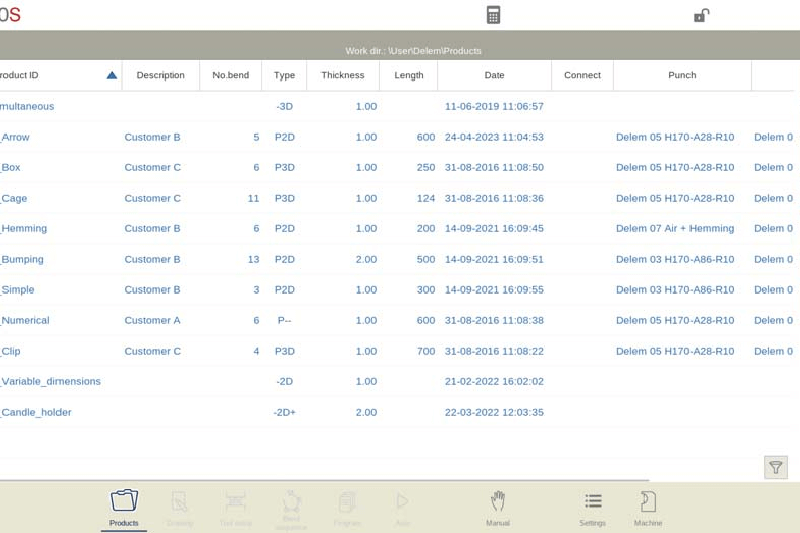Open the filter funnel button
The height and width of the screenshot is (533, 800).
pyautogui.click(x=775, y=467)
